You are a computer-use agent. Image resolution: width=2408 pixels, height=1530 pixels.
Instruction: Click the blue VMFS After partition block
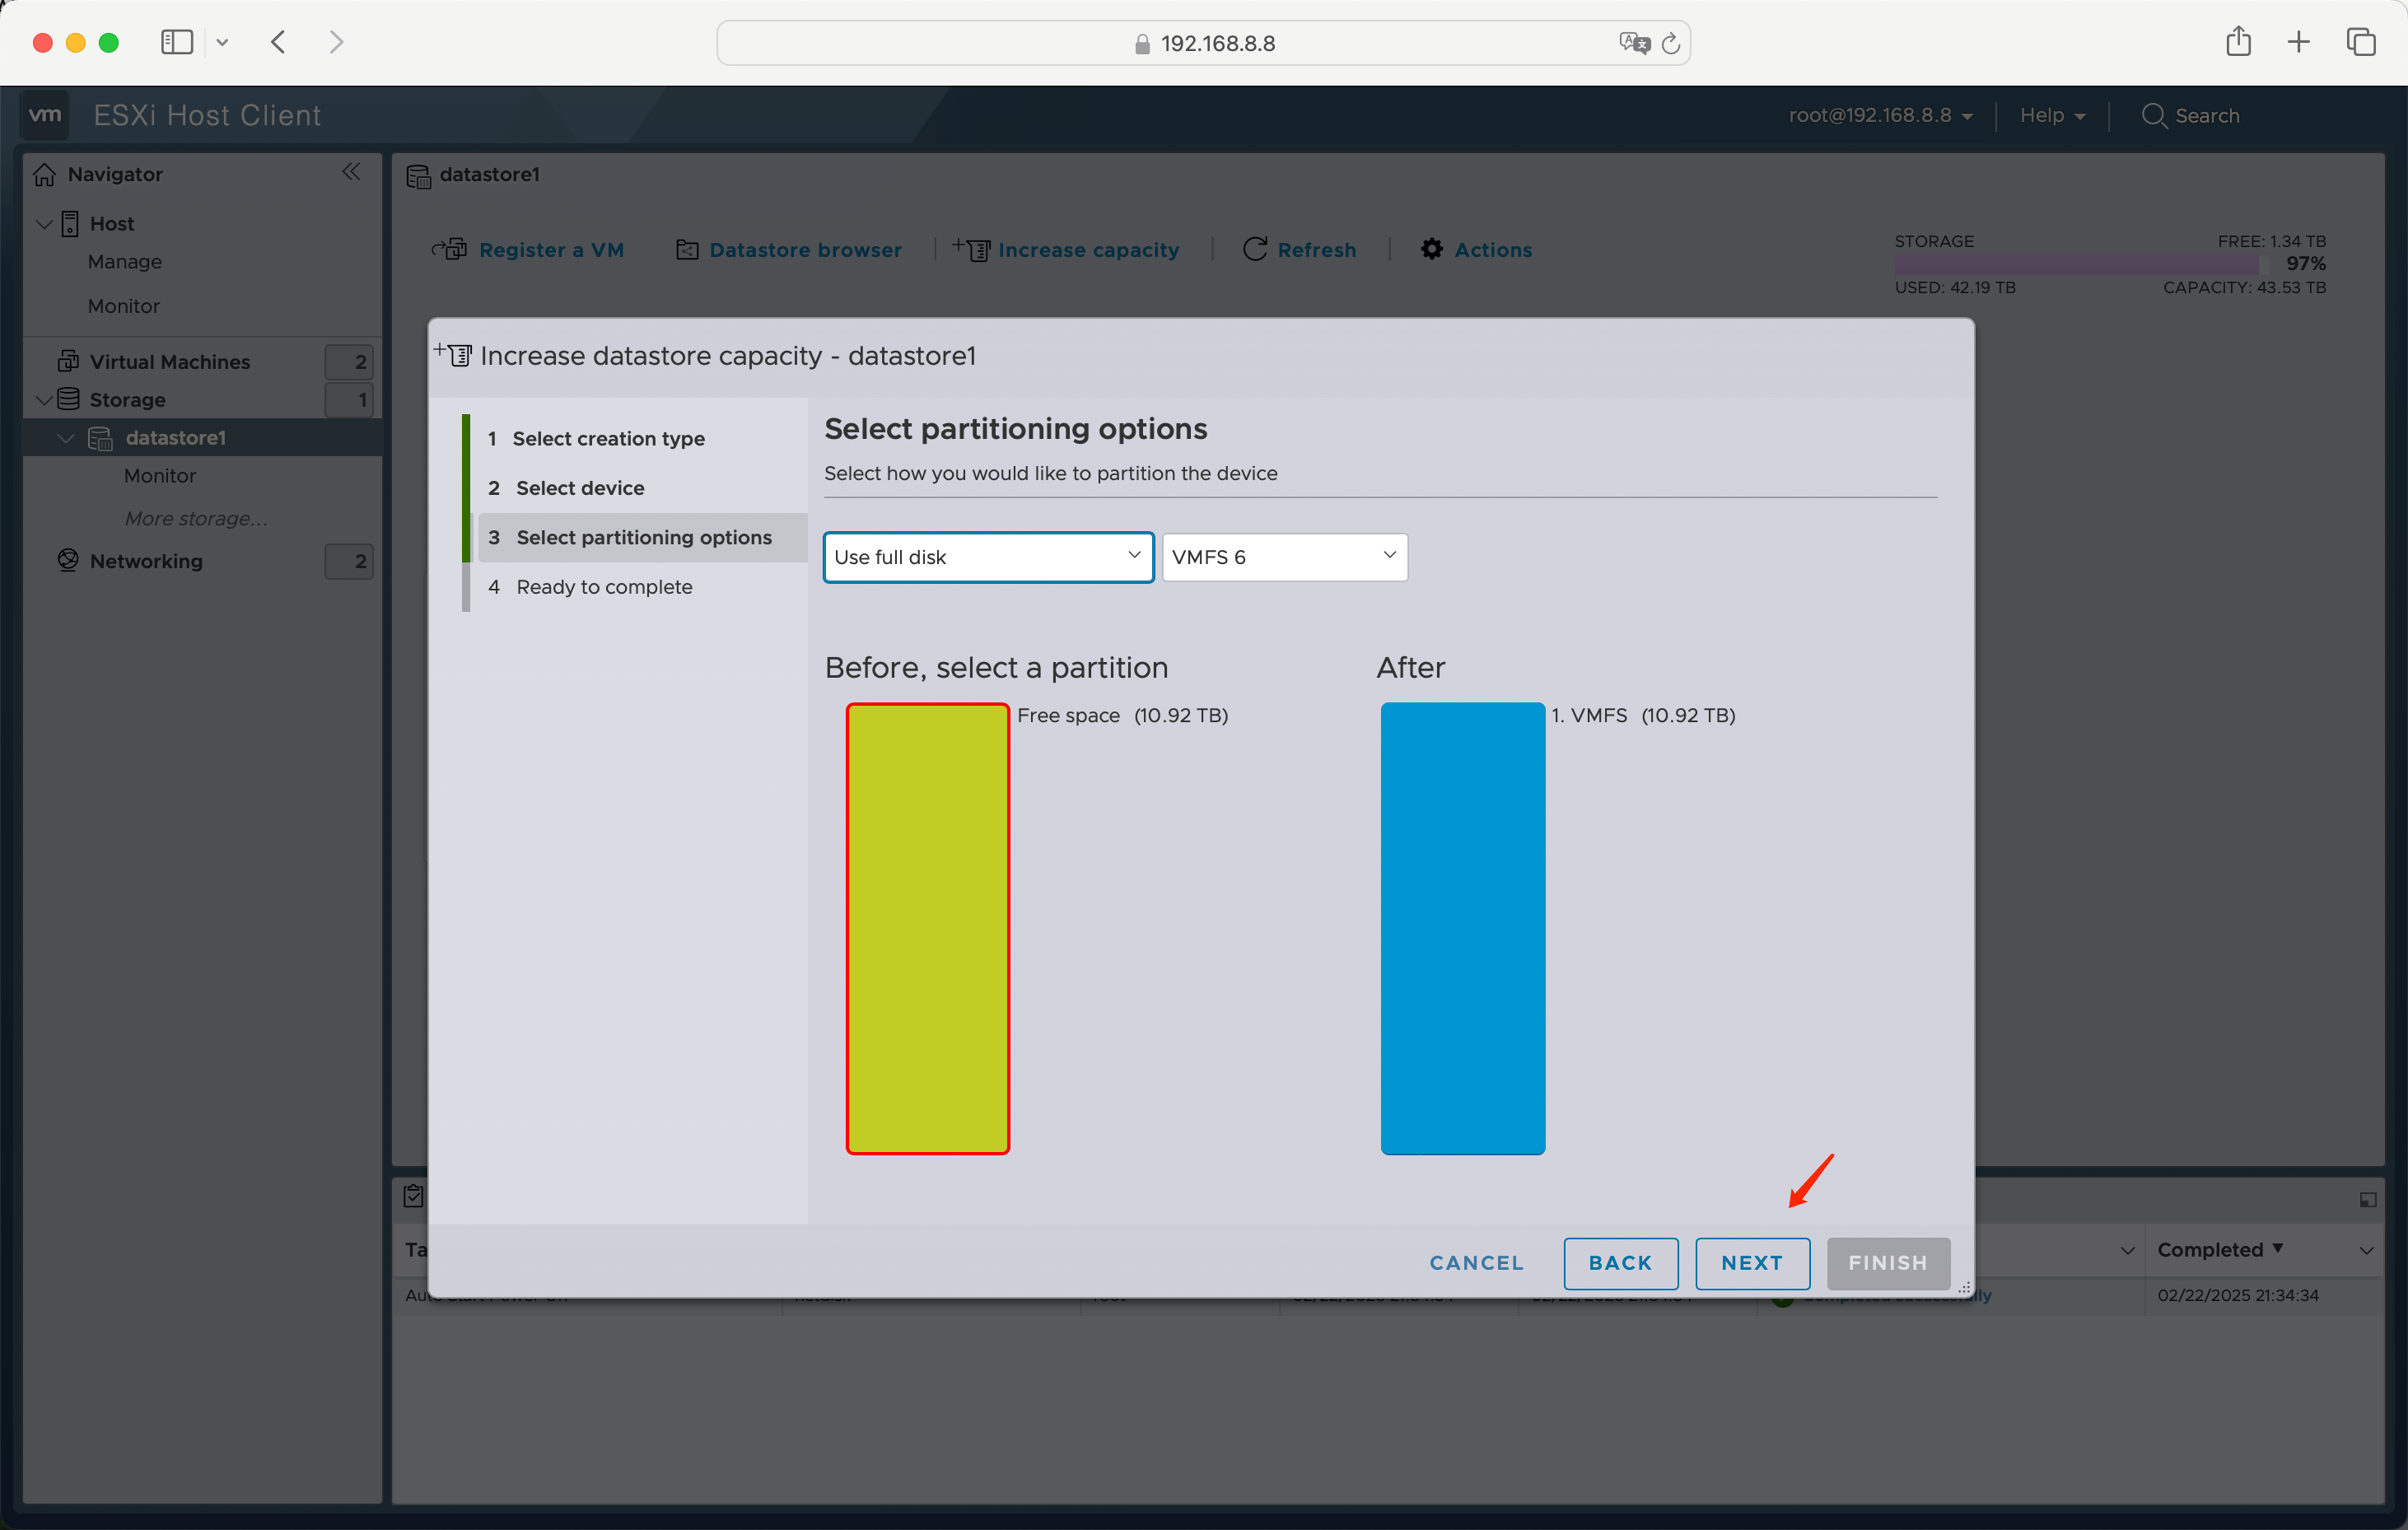tap(1462, 928)
